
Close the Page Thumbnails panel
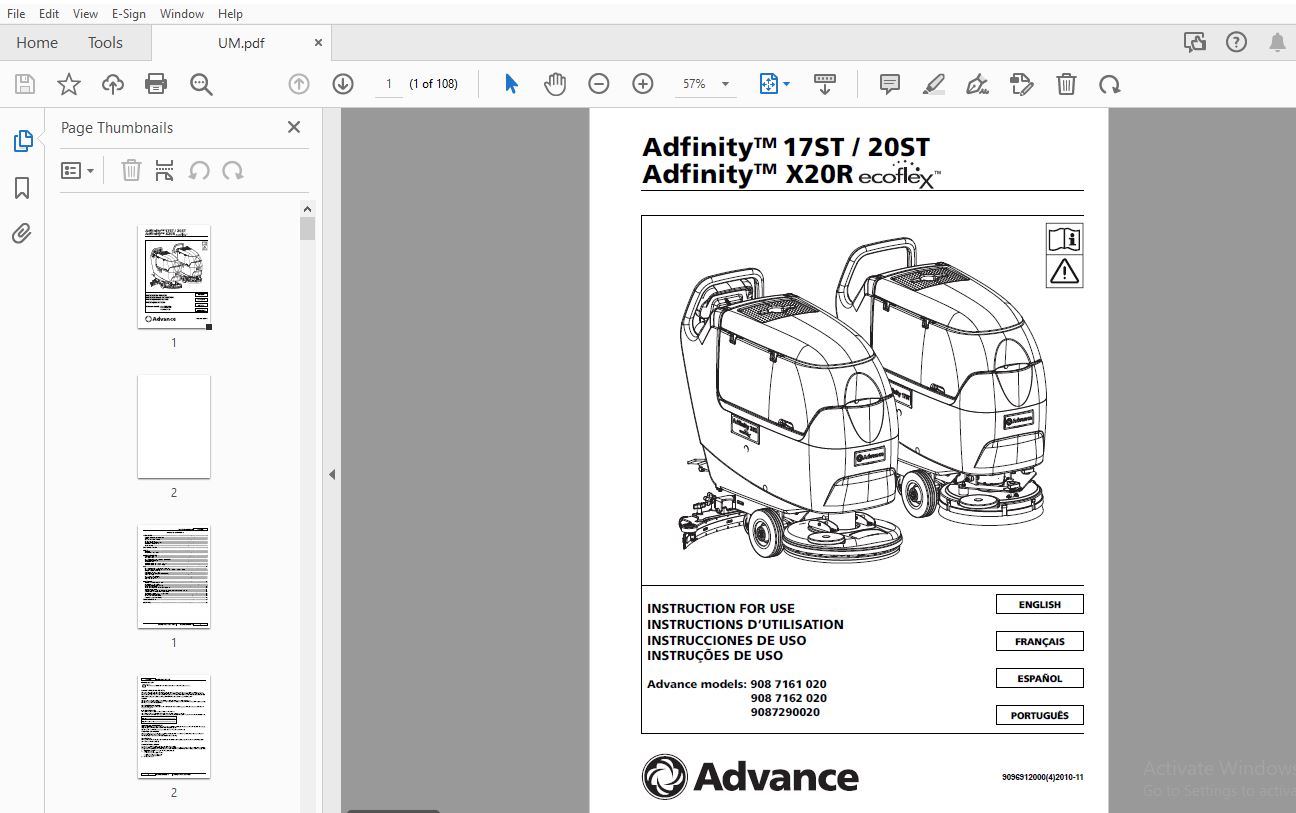click(294, 127)
